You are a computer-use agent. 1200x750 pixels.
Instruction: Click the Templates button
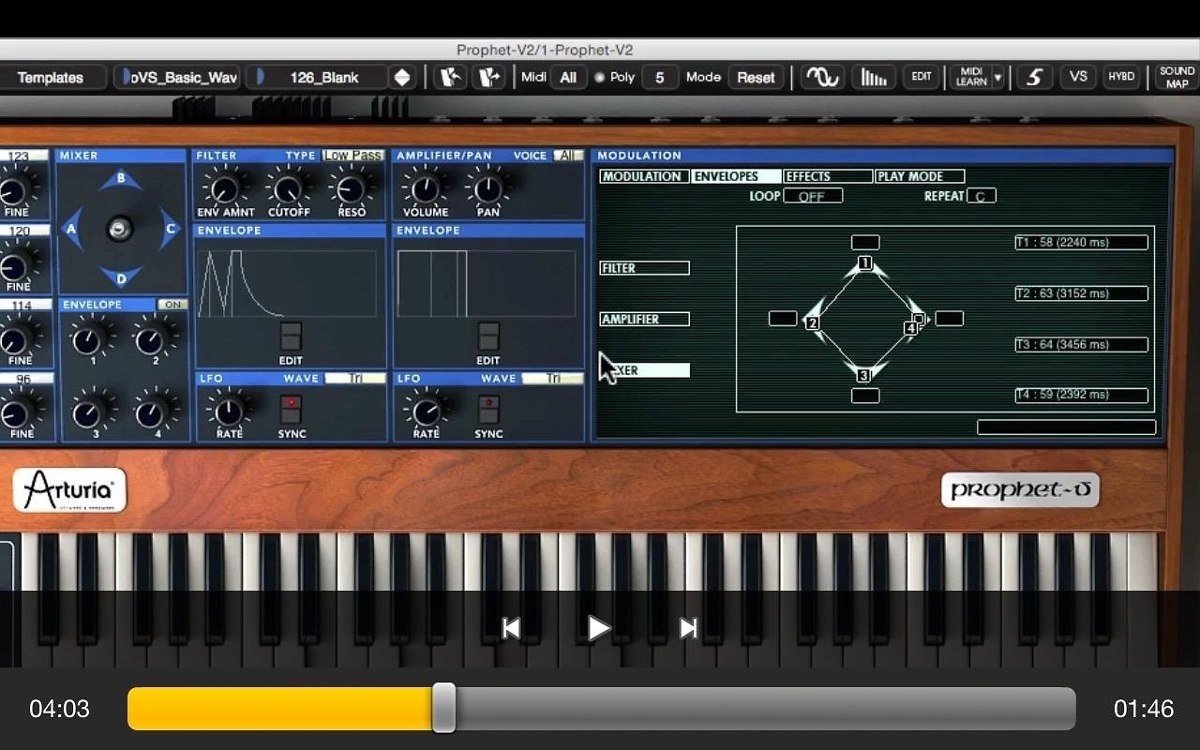tap(51, 77)
